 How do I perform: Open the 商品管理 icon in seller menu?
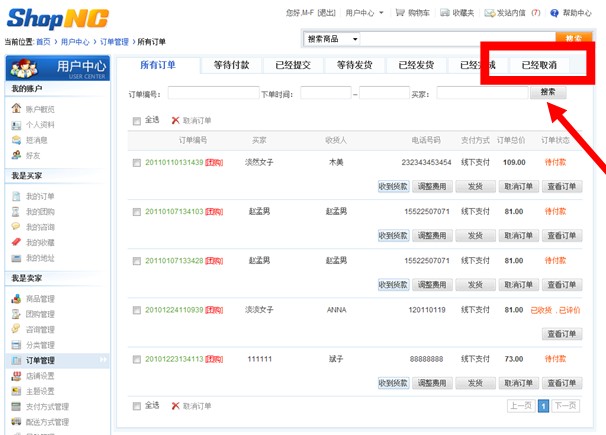16,298
